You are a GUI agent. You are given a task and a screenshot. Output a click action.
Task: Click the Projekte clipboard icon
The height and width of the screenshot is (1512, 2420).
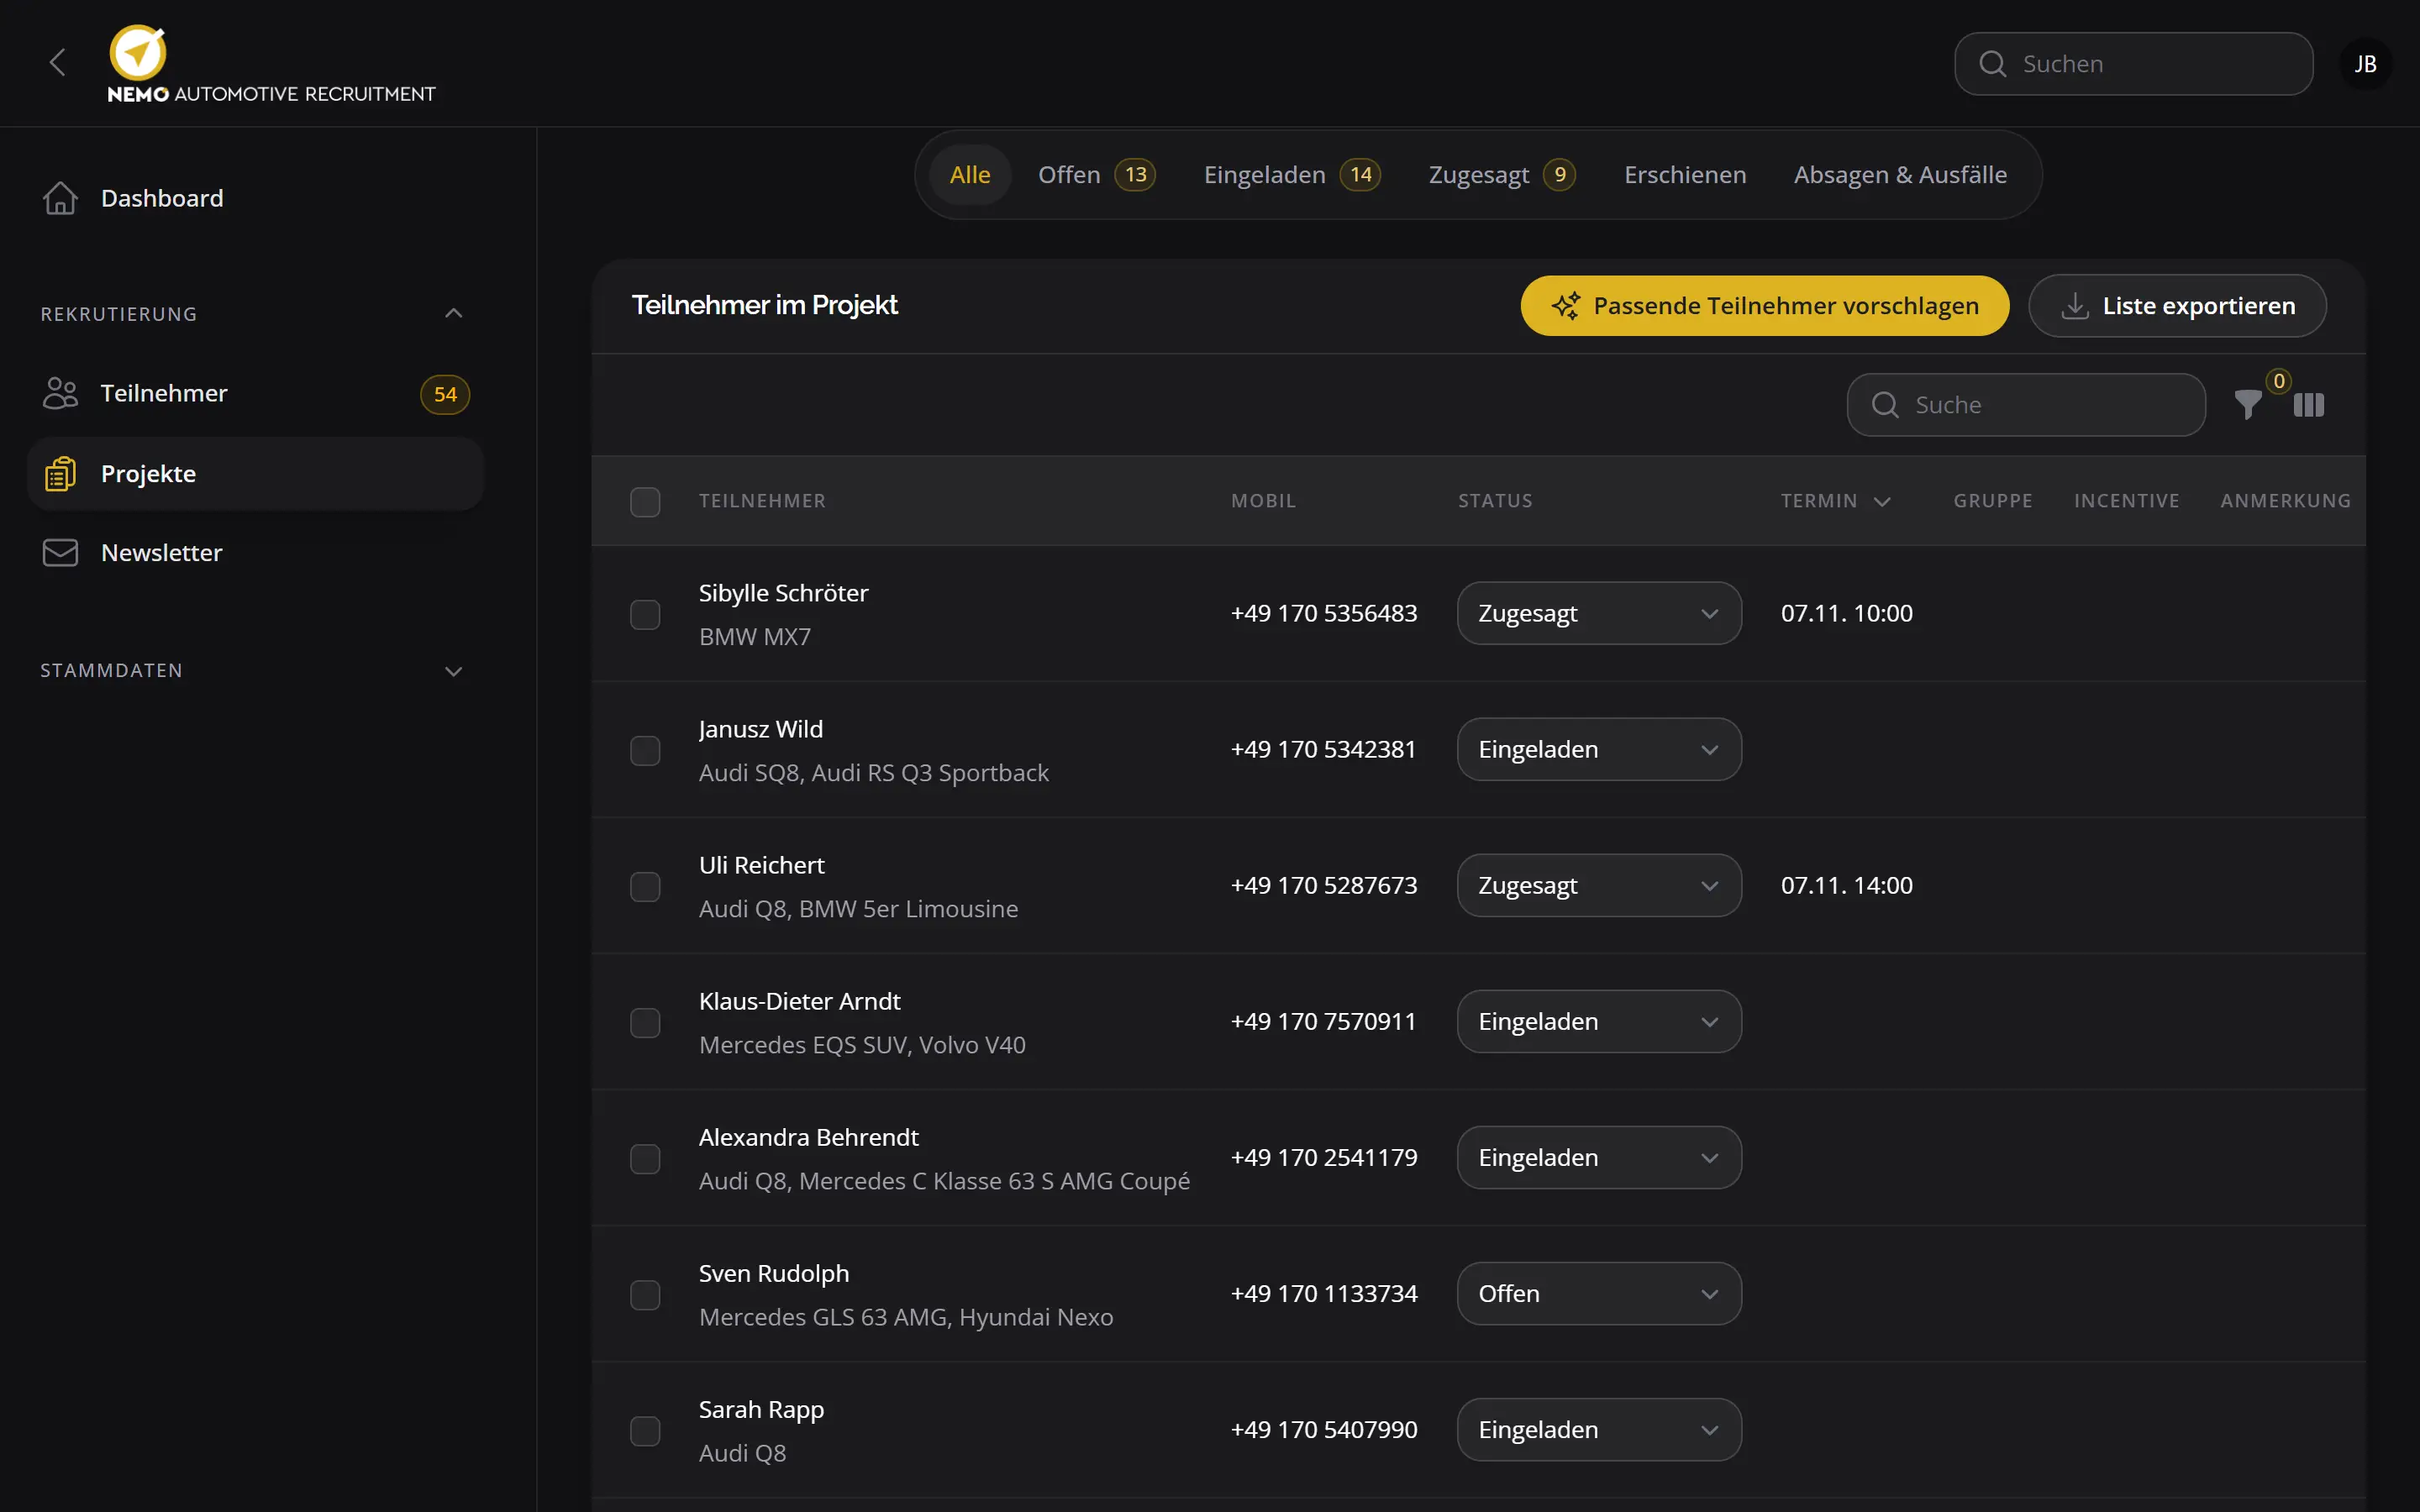click(x=60, y=474)
